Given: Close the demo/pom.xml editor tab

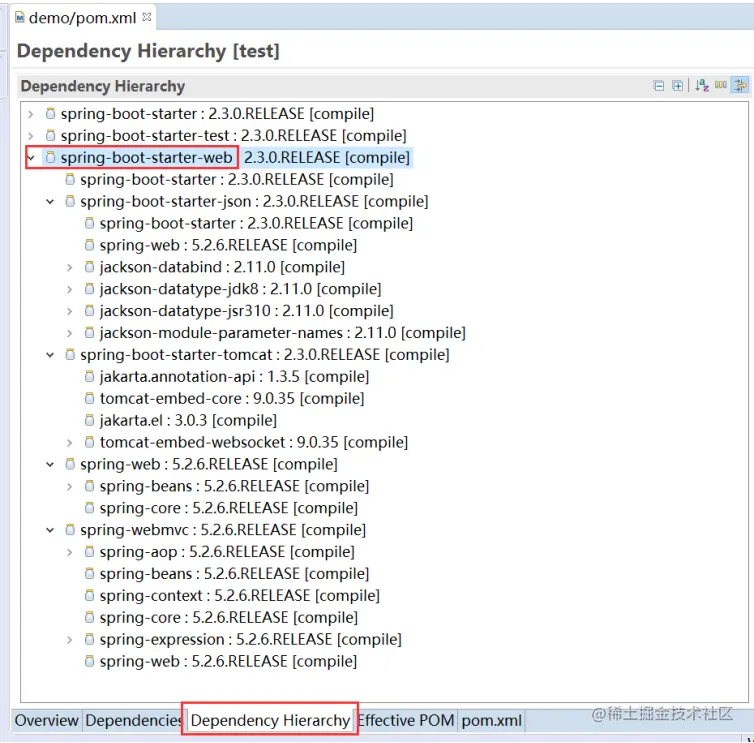Looking at the screenshot, I should (x=147, y=17).
